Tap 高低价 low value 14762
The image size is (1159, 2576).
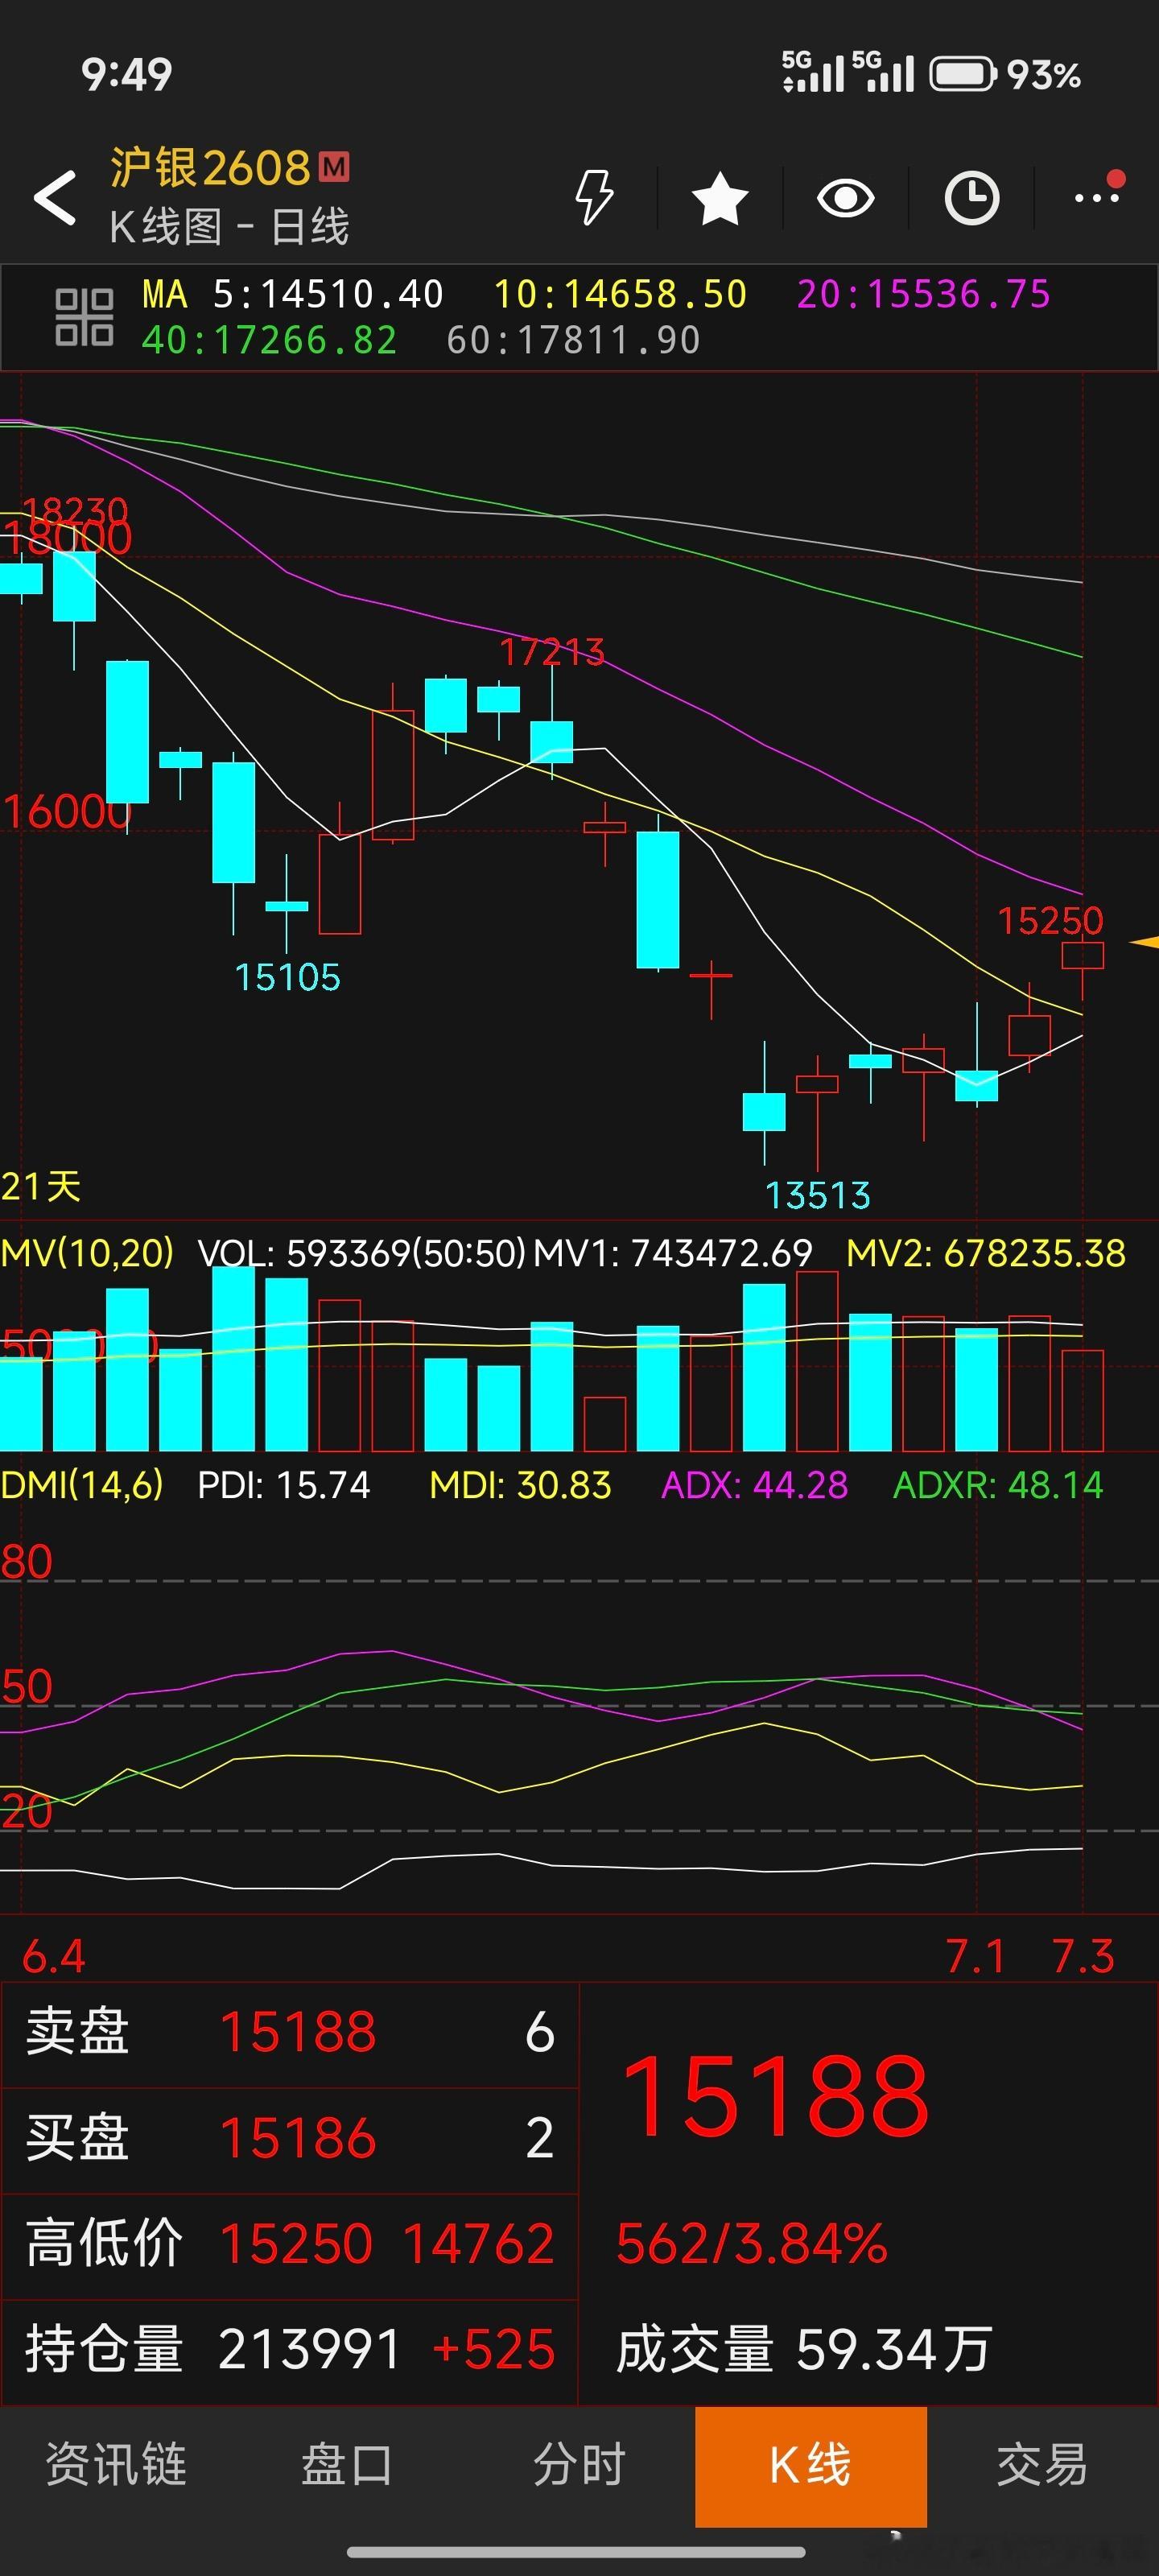(x=479, y=2244)
